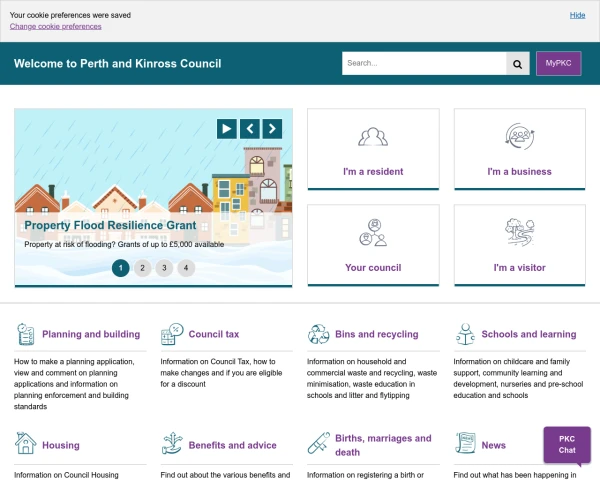This screenshot has height=480, width=600.
Task: Click the Bins and recycling icon
Action: click(x=319, y=334)
